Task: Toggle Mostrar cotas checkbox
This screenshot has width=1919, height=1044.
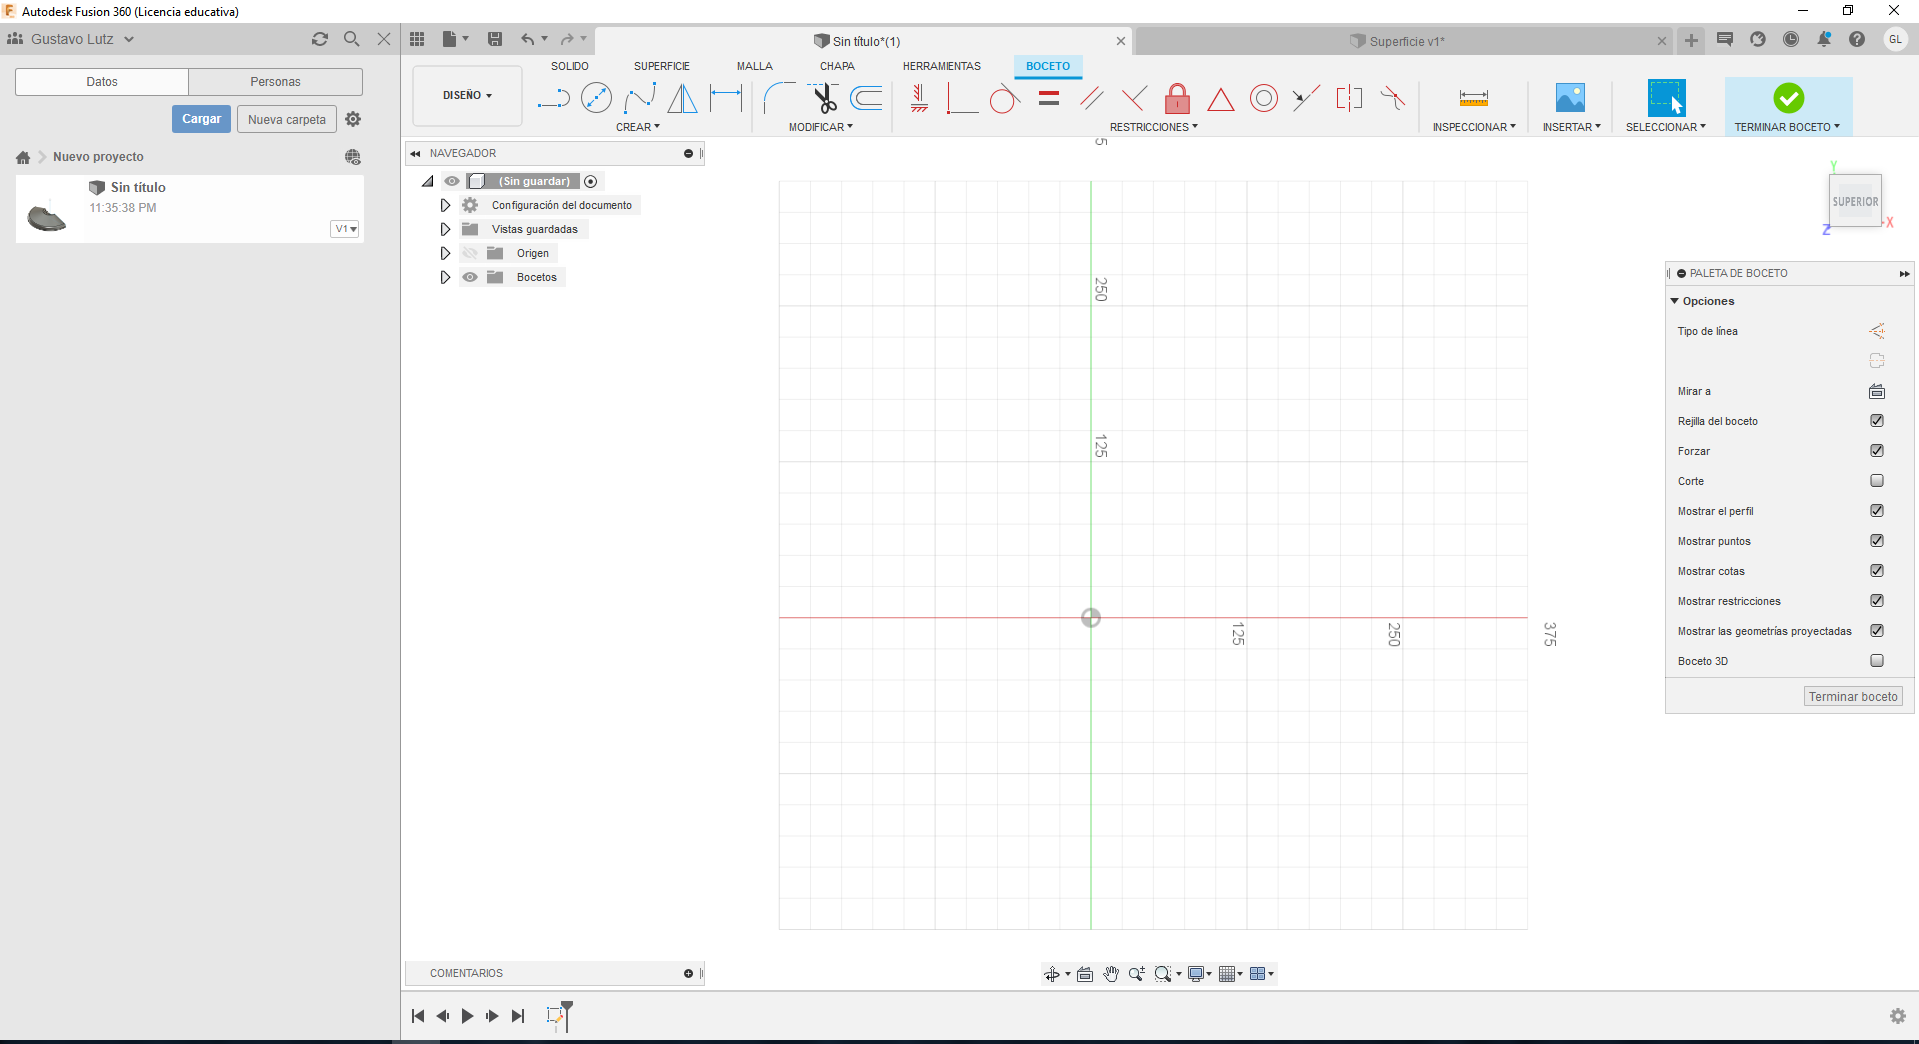Action: coord(1877,571)
